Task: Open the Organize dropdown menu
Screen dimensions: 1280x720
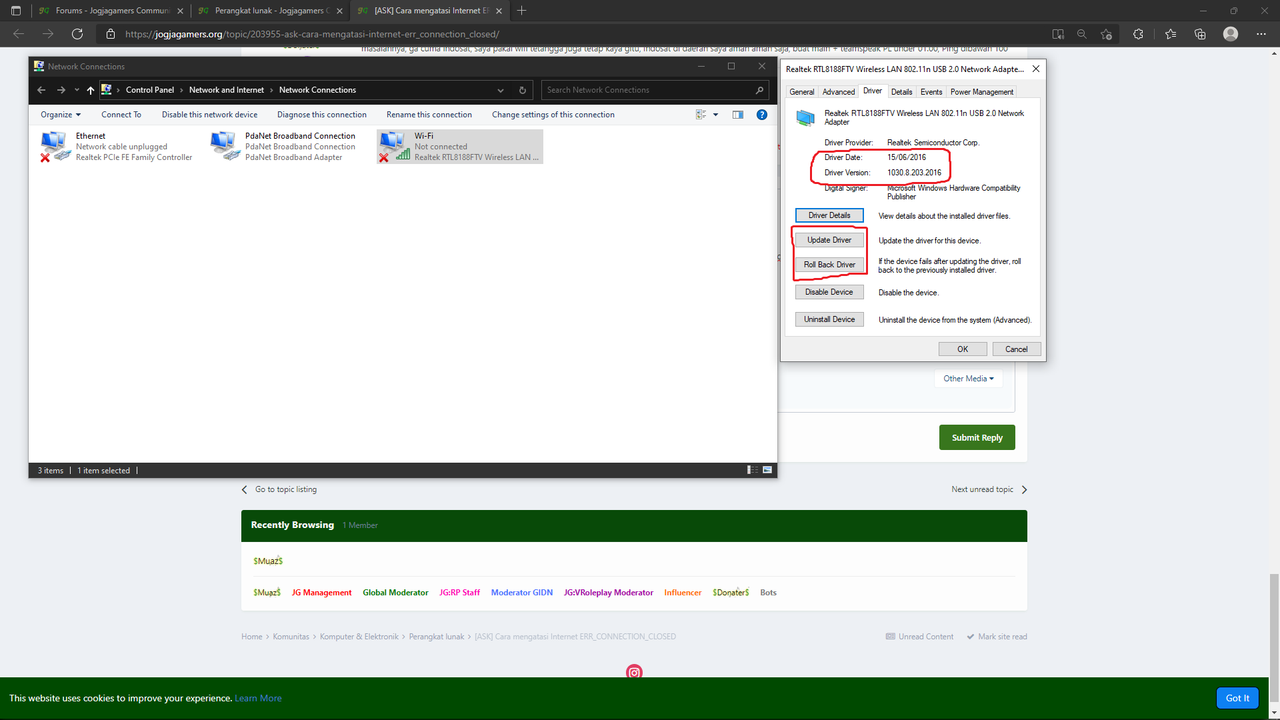Action: click(x=61, y=115)
